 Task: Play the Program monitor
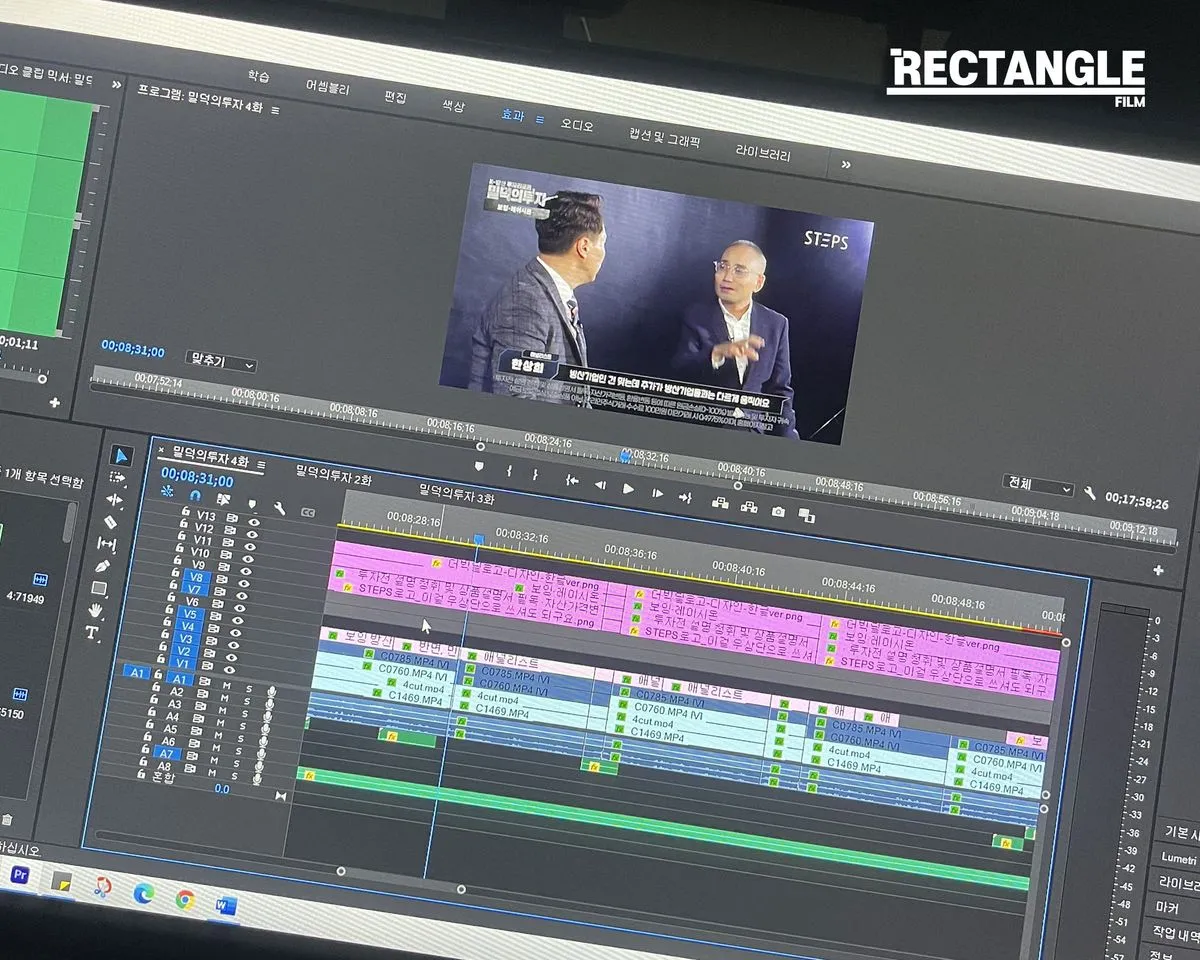pos(628,488)
